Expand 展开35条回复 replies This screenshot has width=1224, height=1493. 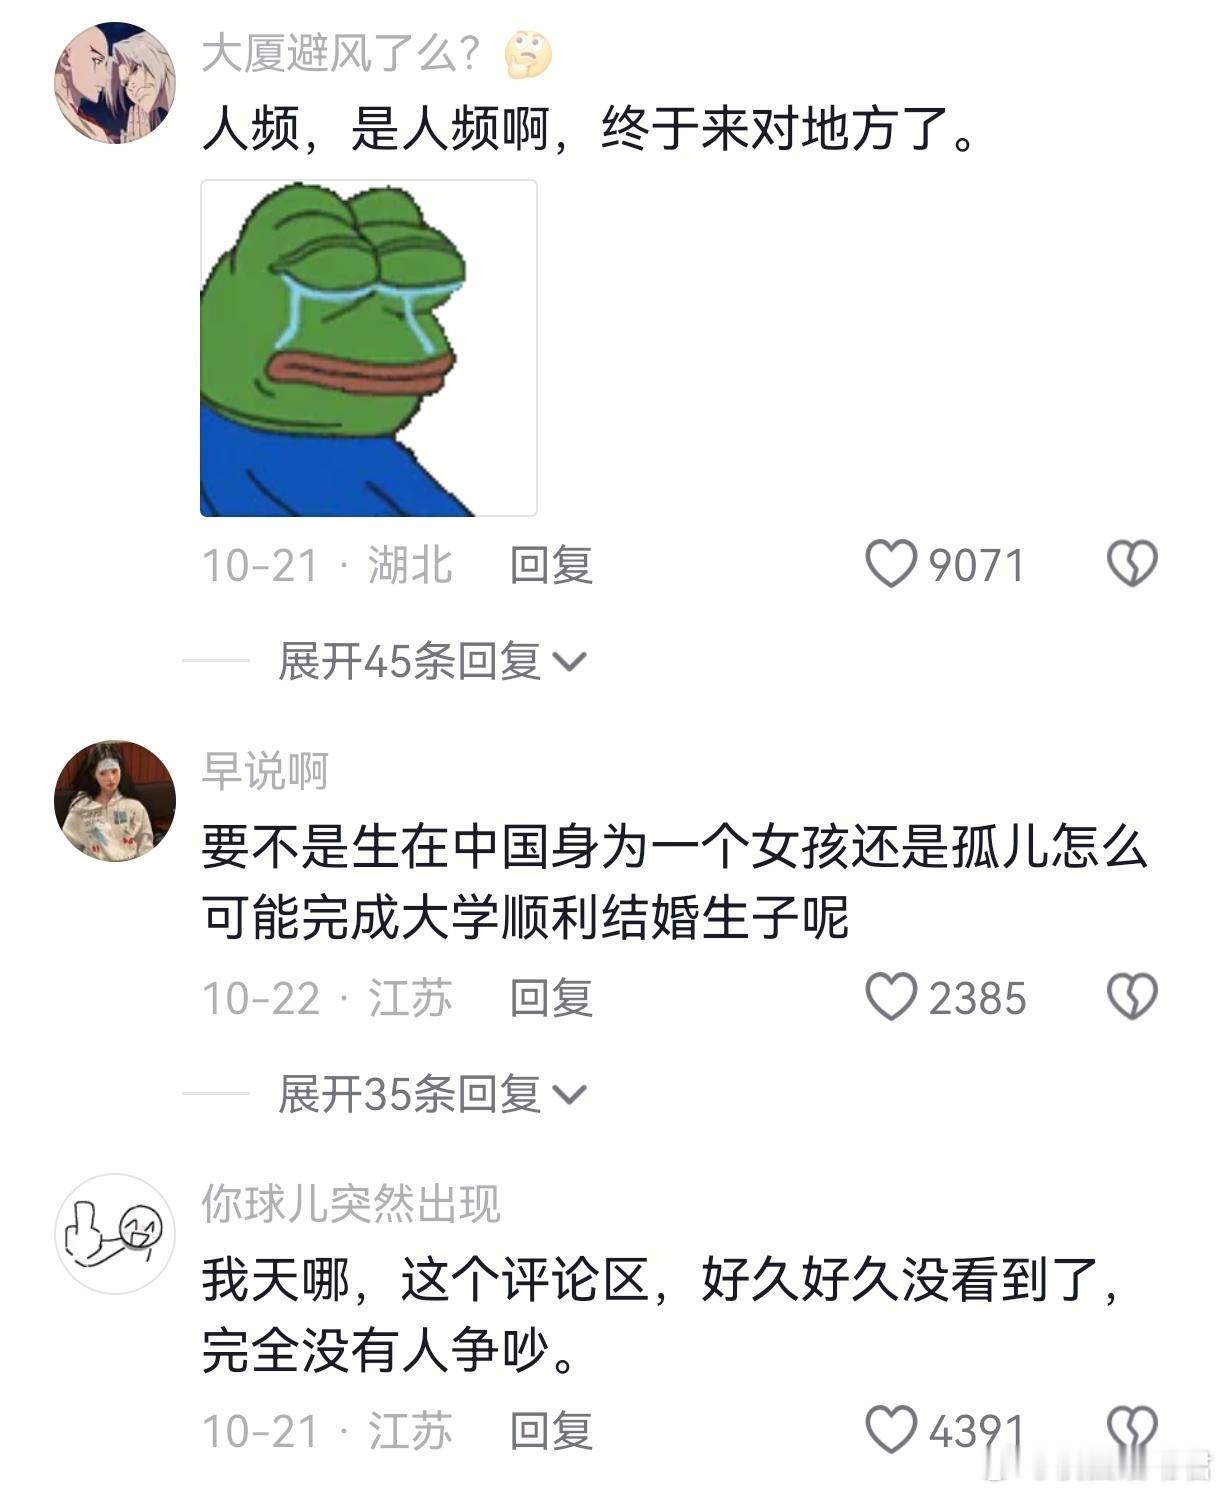(x=432, y=1094)
